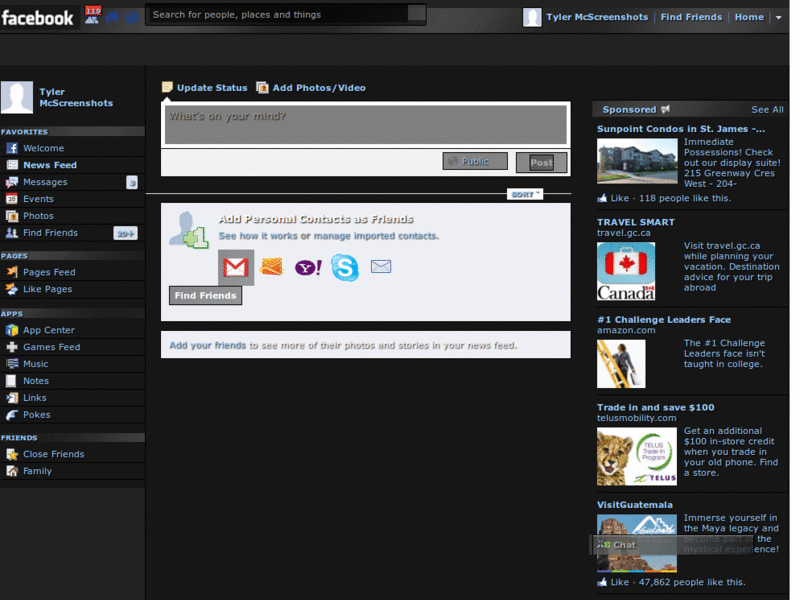Click the Sunpoint Condos ad image
Viewport: 800px width, 600px height.
point(637,161)
